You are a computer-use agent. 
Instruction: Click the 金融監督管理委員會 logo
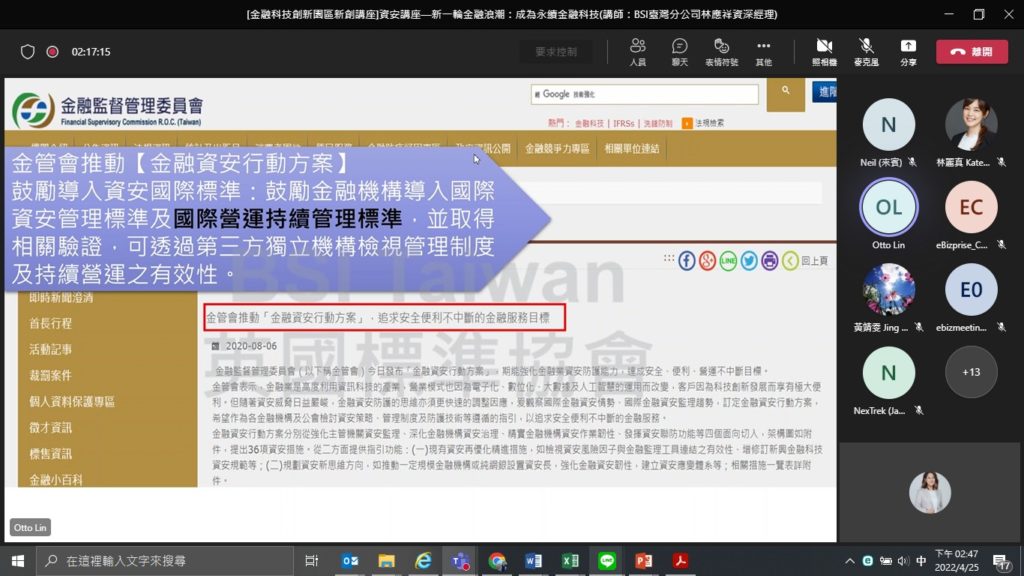pos(108,110)
